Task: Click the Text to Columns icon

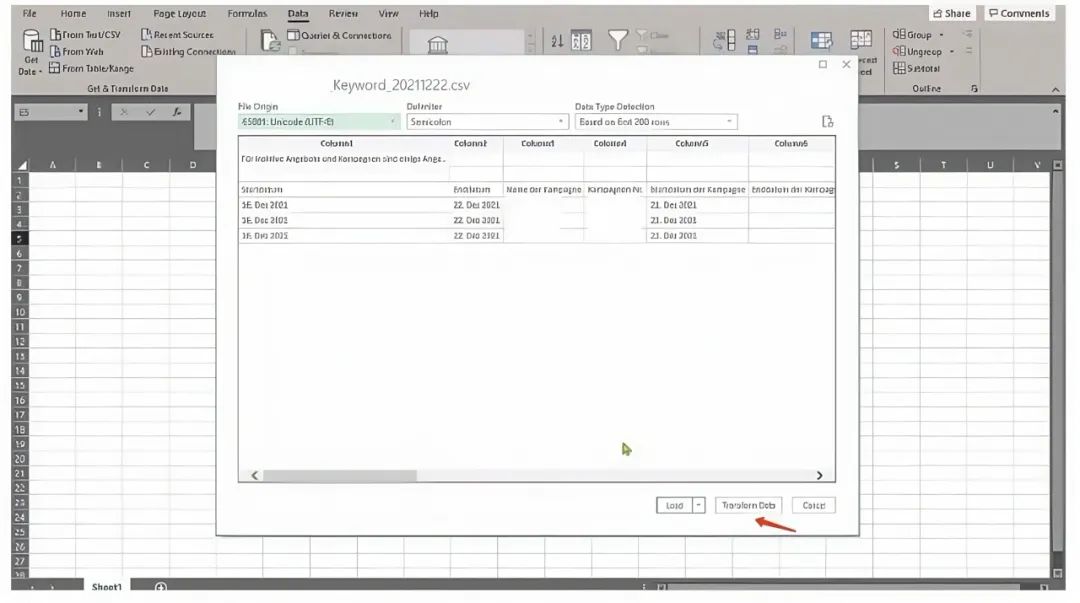Action: click(x=724, y=41)
